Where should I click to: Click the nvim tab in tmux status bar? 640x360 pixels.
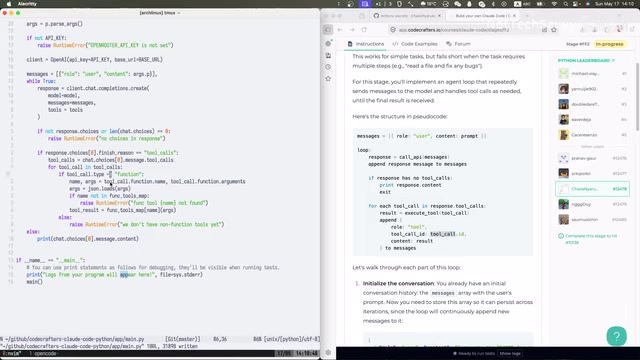[x=11, y=353]
